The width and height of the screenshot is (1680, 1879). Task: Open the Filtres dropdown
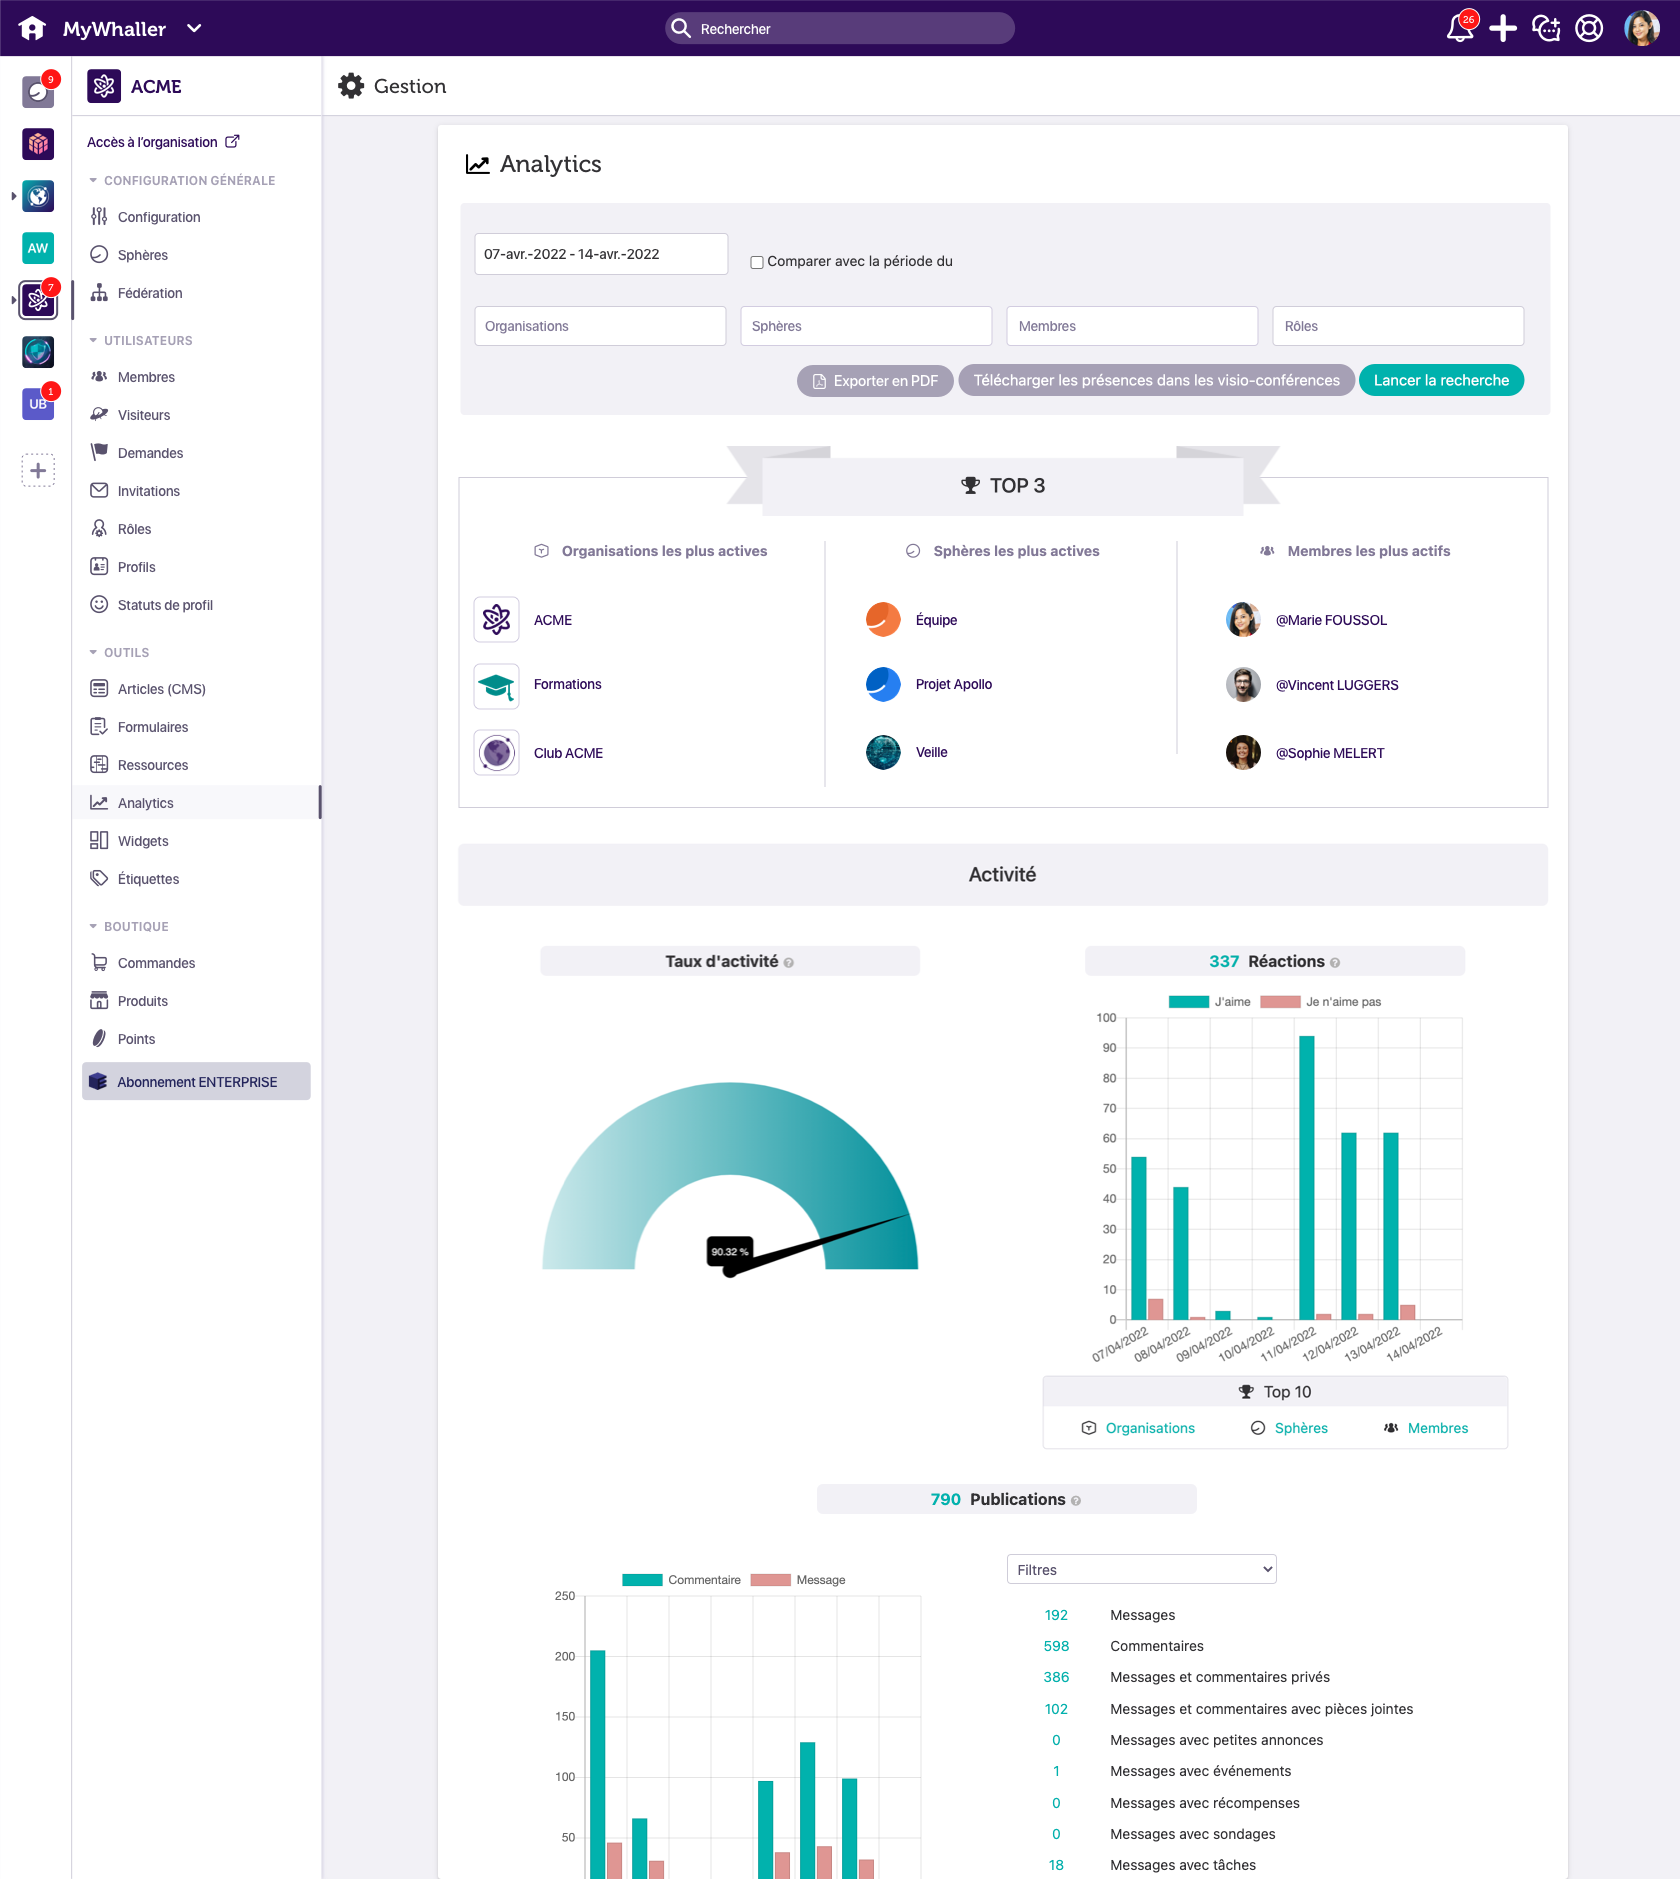[1141, 1570]
